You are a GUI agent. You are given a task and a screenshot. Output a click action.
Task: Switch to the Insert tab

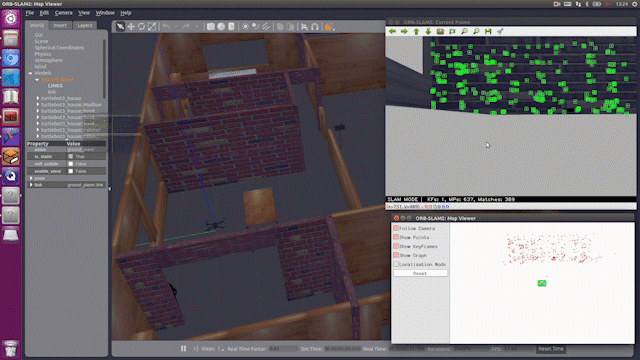(60, 25)
